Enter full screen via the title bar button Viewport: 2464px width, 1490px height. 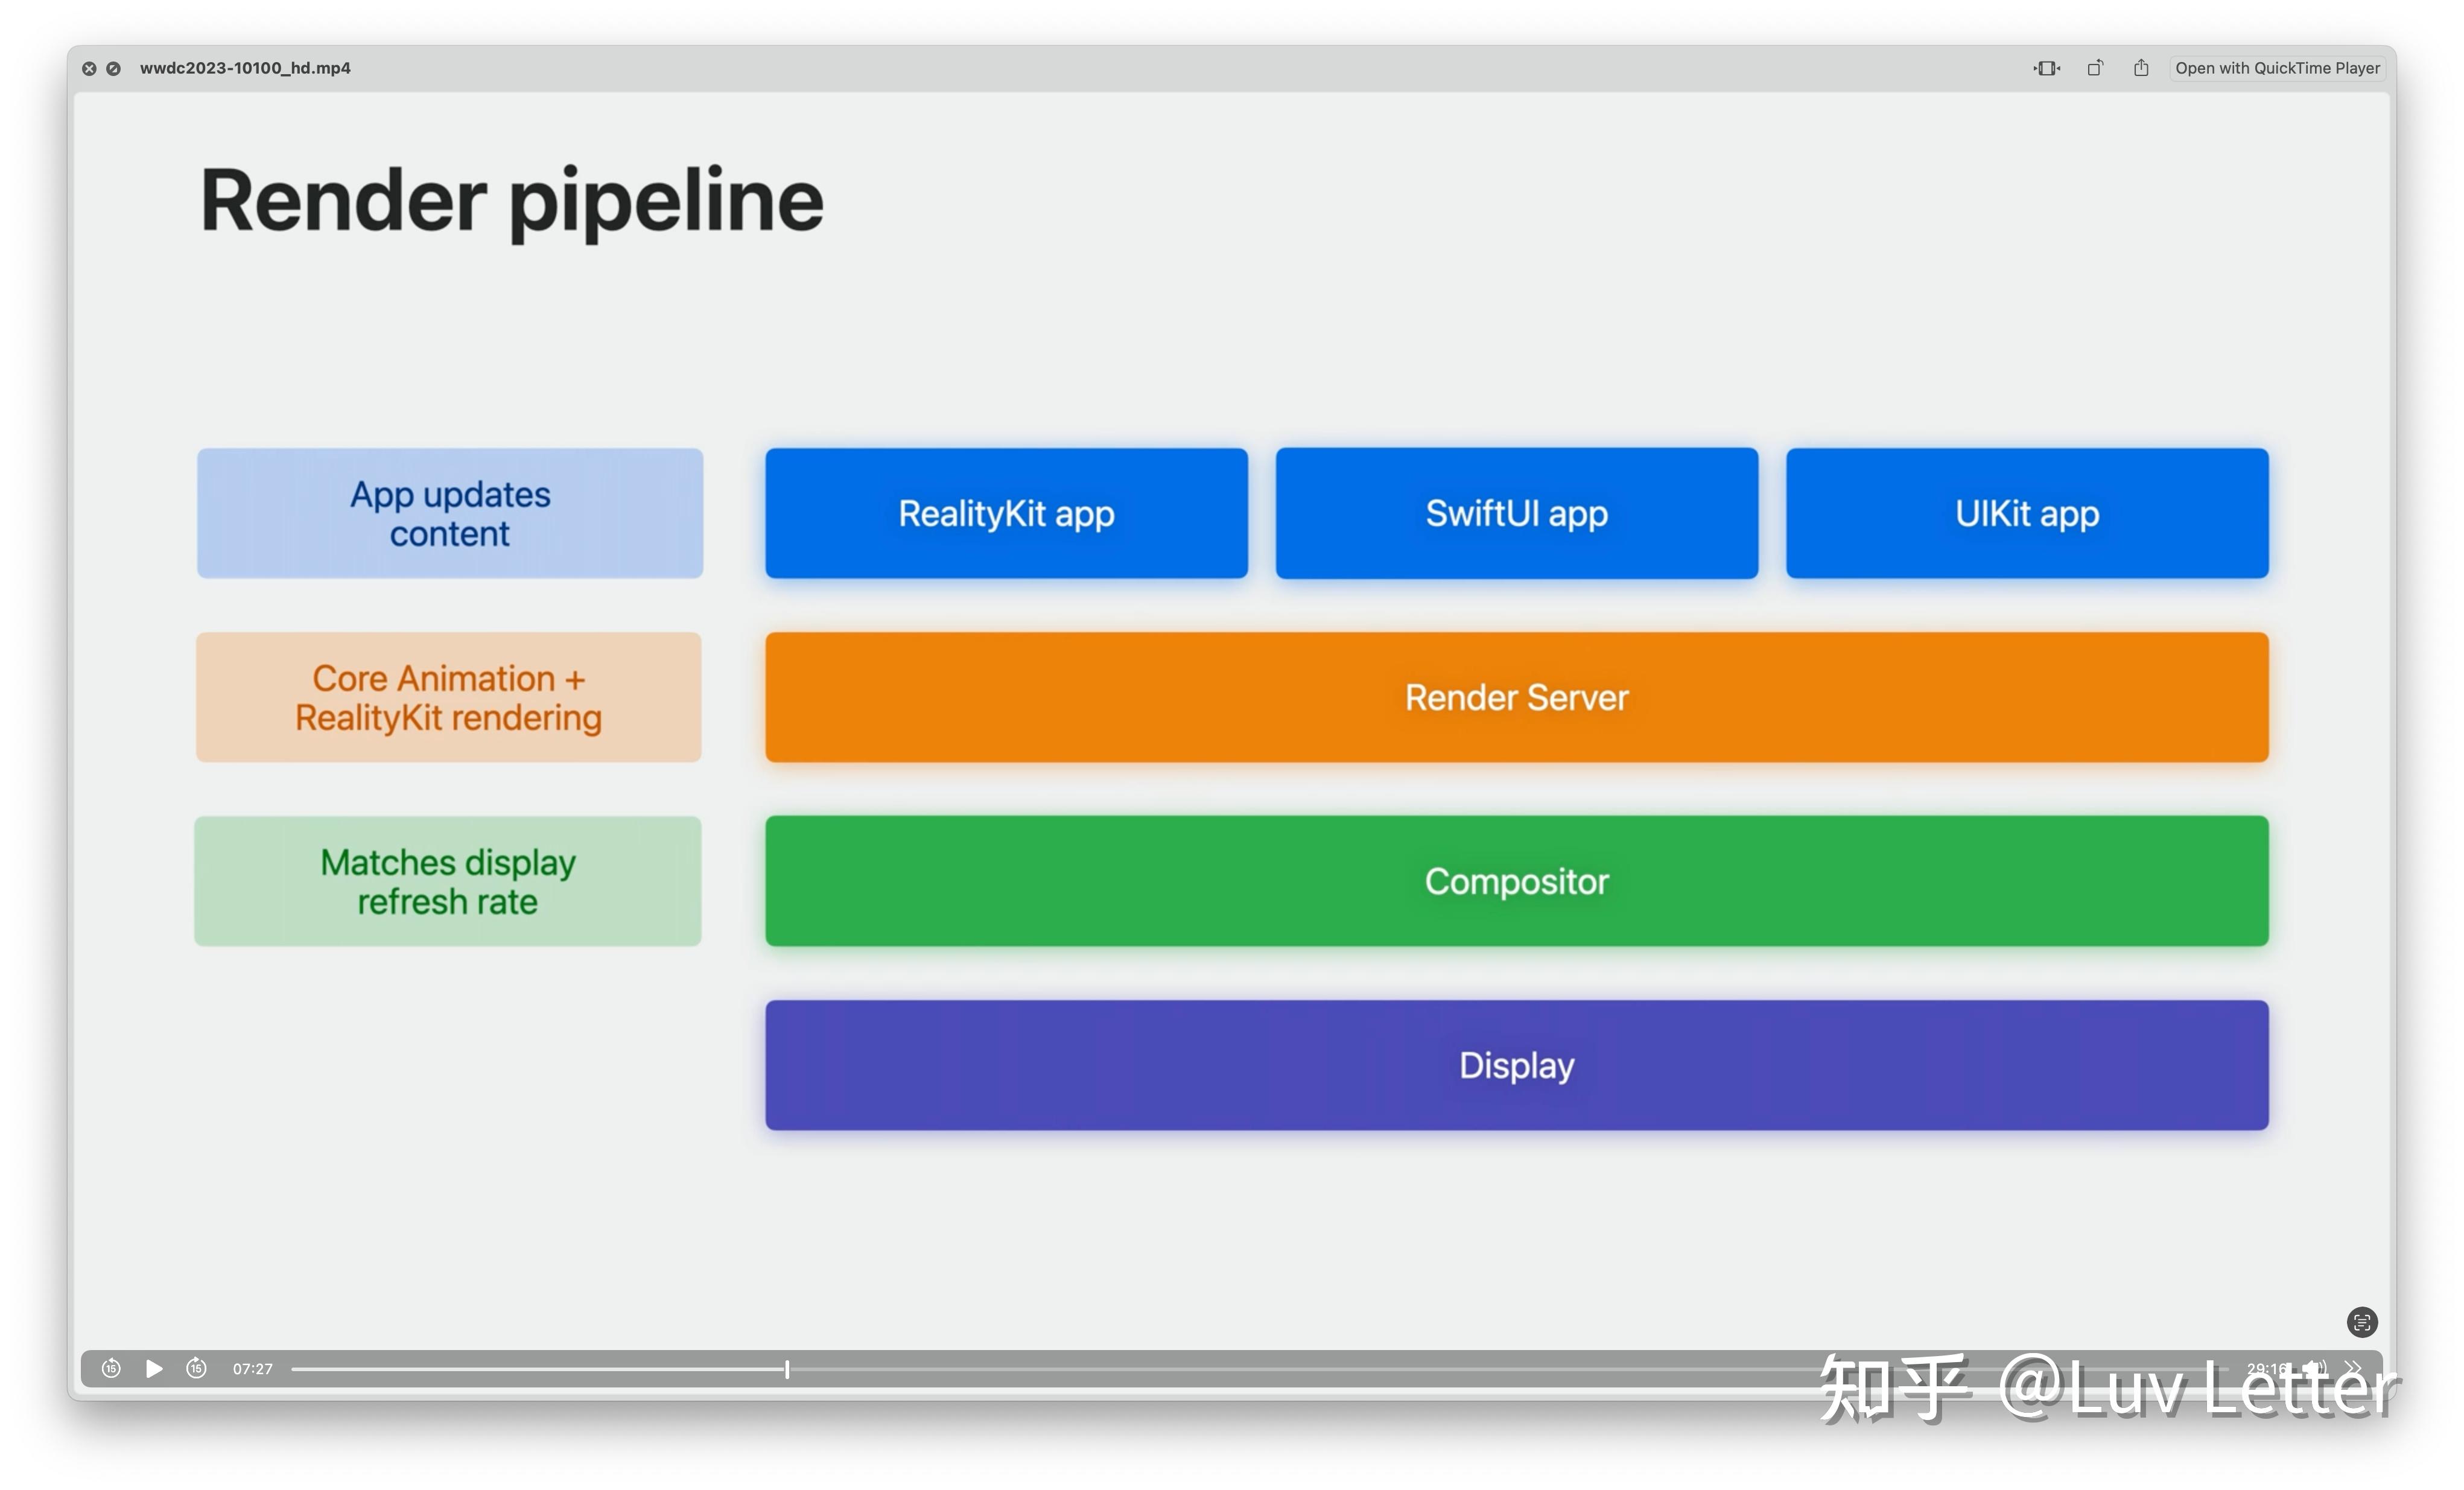click(x=114, y=68)
